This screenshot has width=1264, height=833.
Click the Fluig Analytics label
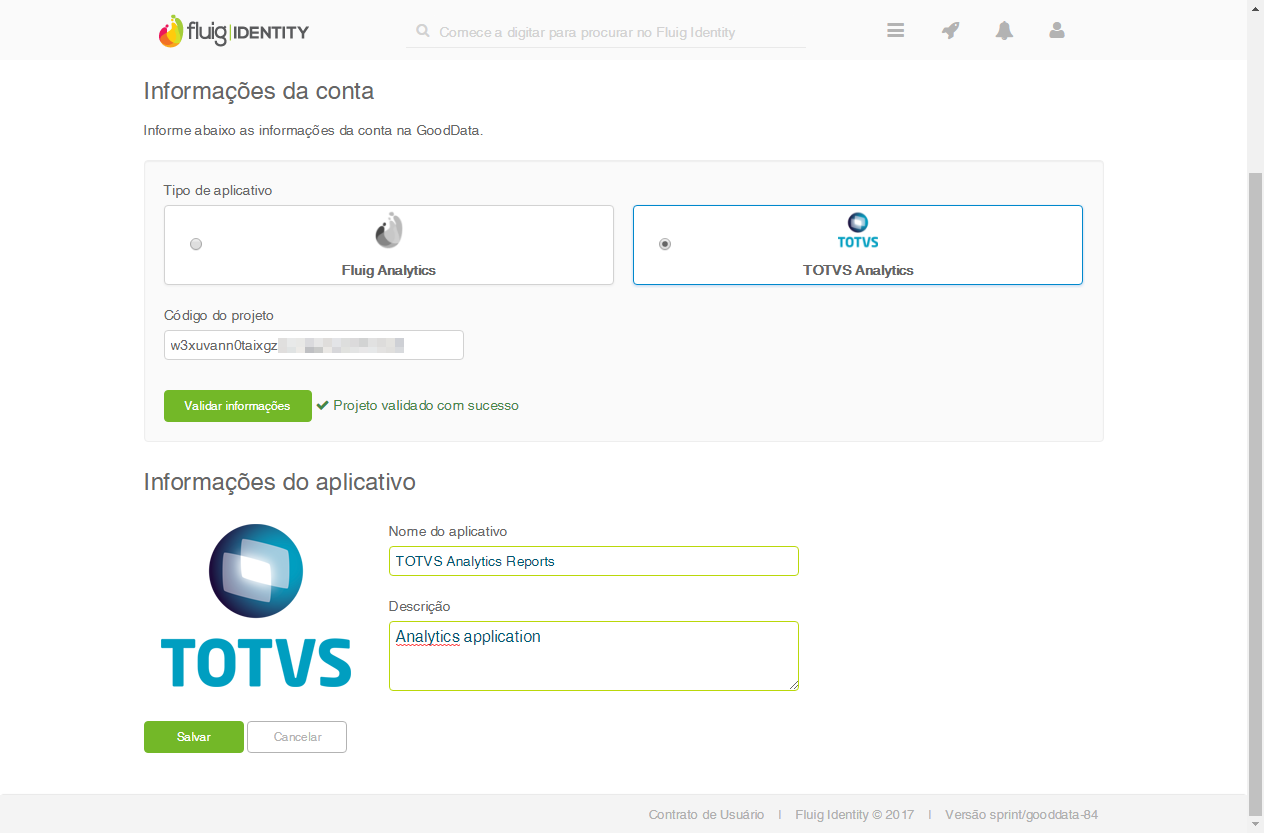389,270
